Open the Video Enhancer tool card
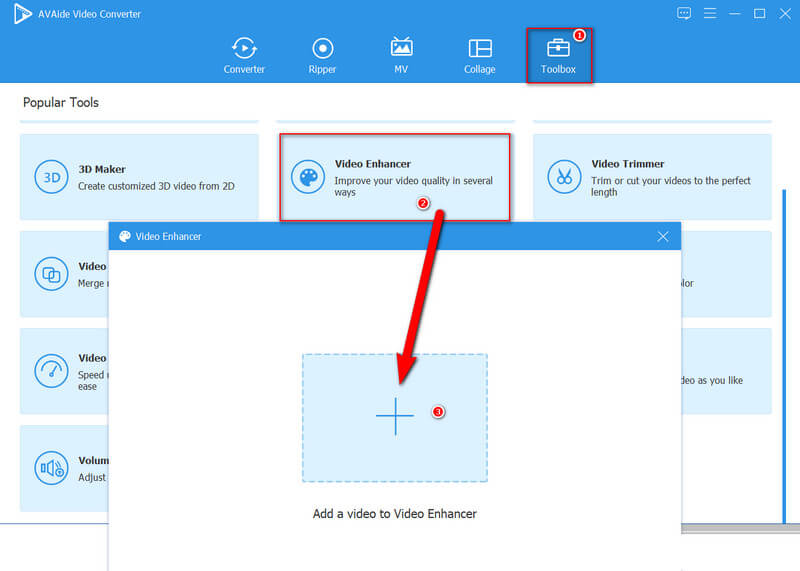The height and width of the screenshot is (571, 800). (395, 177)
